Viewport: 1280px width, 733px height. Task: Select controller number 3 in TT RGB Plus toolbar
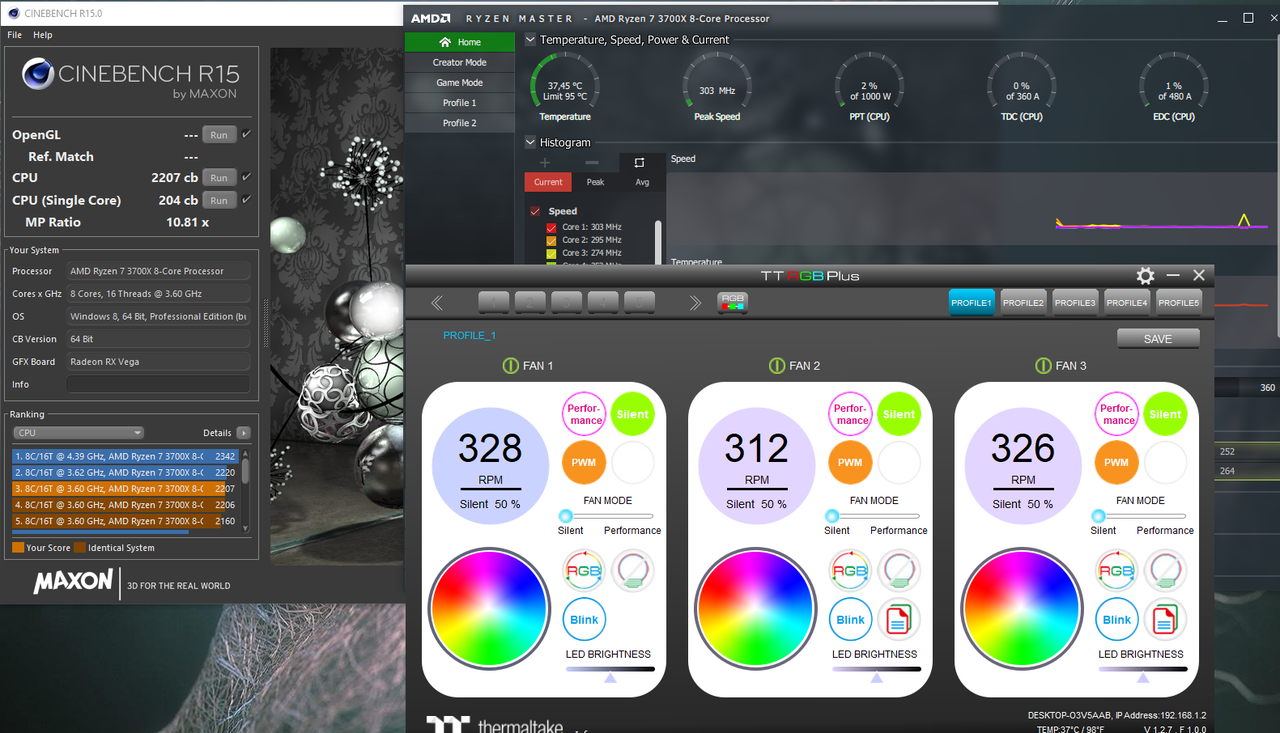(x=567, y=302)
